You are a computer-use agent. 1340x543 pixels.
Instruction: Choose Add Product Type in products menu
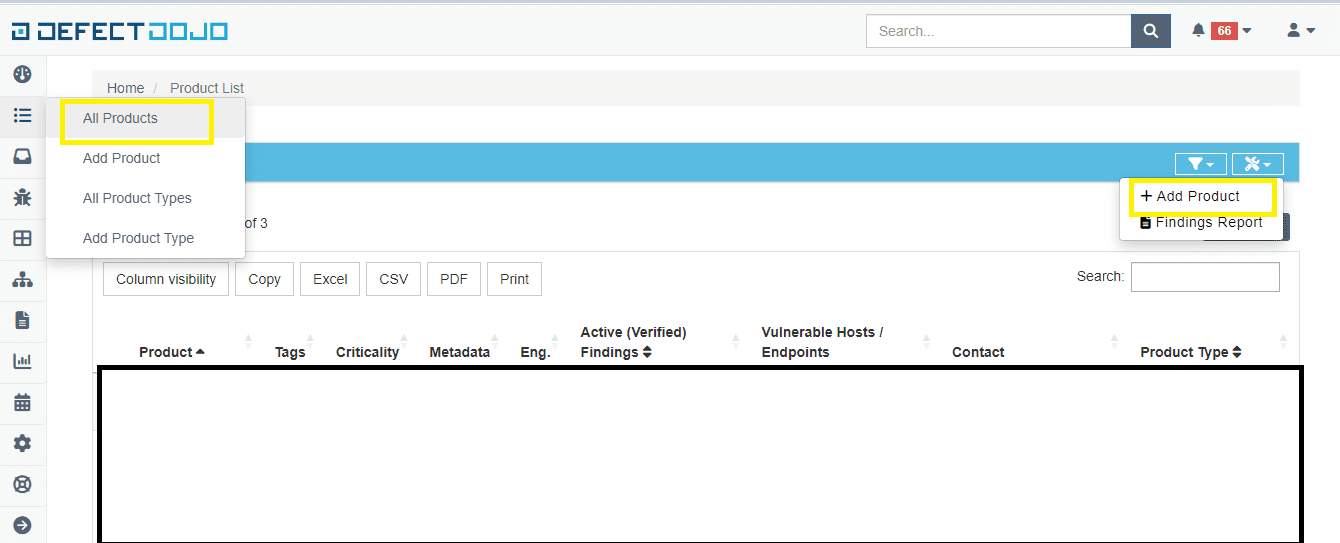(x=138, y=238)
